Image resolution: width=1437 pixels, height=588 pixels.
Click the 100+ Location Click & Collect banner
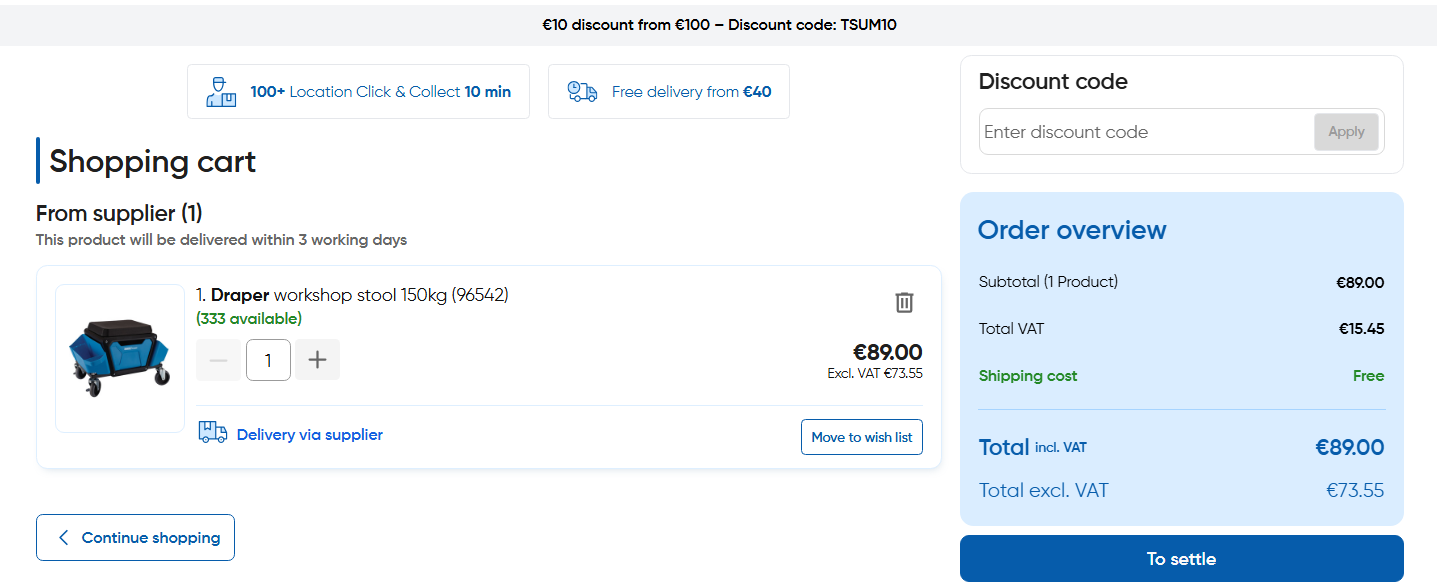tap(380, 92)
